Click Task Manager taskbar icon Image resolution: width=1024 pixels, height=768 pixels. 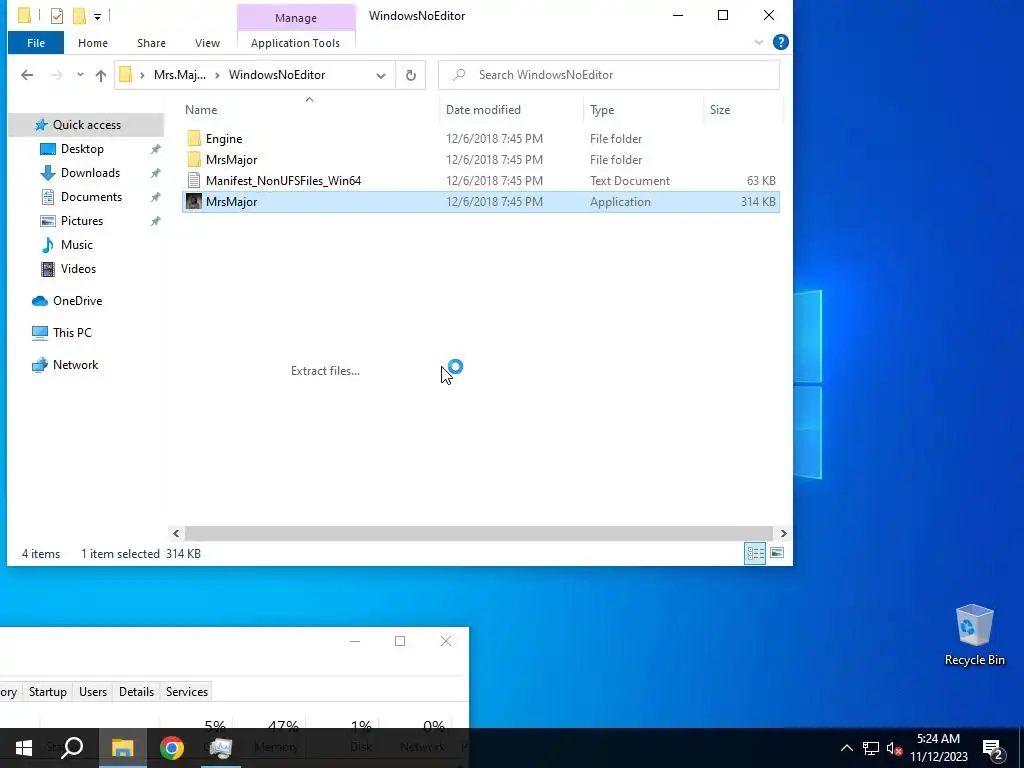221,748
